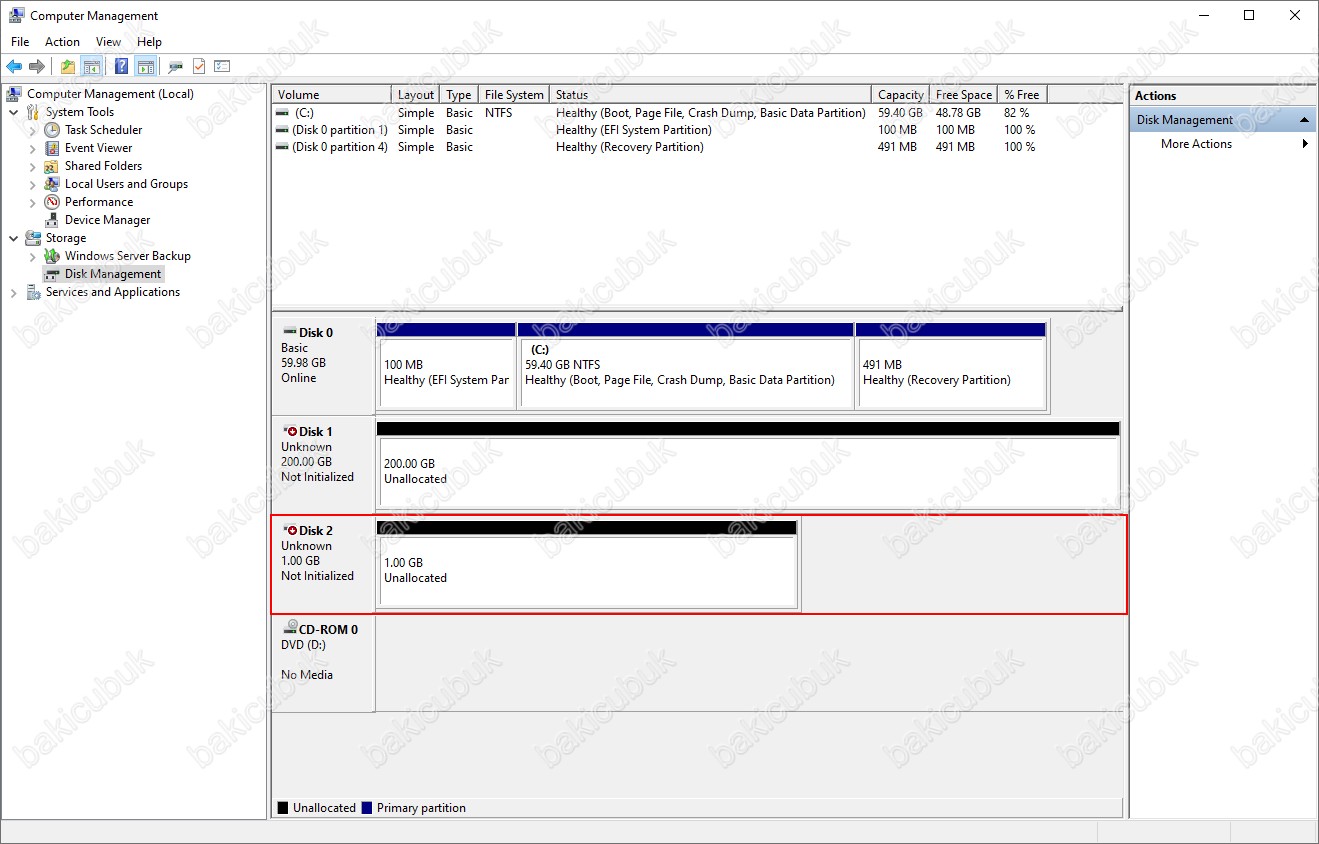The height and width of the screenshot is (844, 1319).
Task: Open Task Scheduler in the console tree
Action: coord(103,130)
